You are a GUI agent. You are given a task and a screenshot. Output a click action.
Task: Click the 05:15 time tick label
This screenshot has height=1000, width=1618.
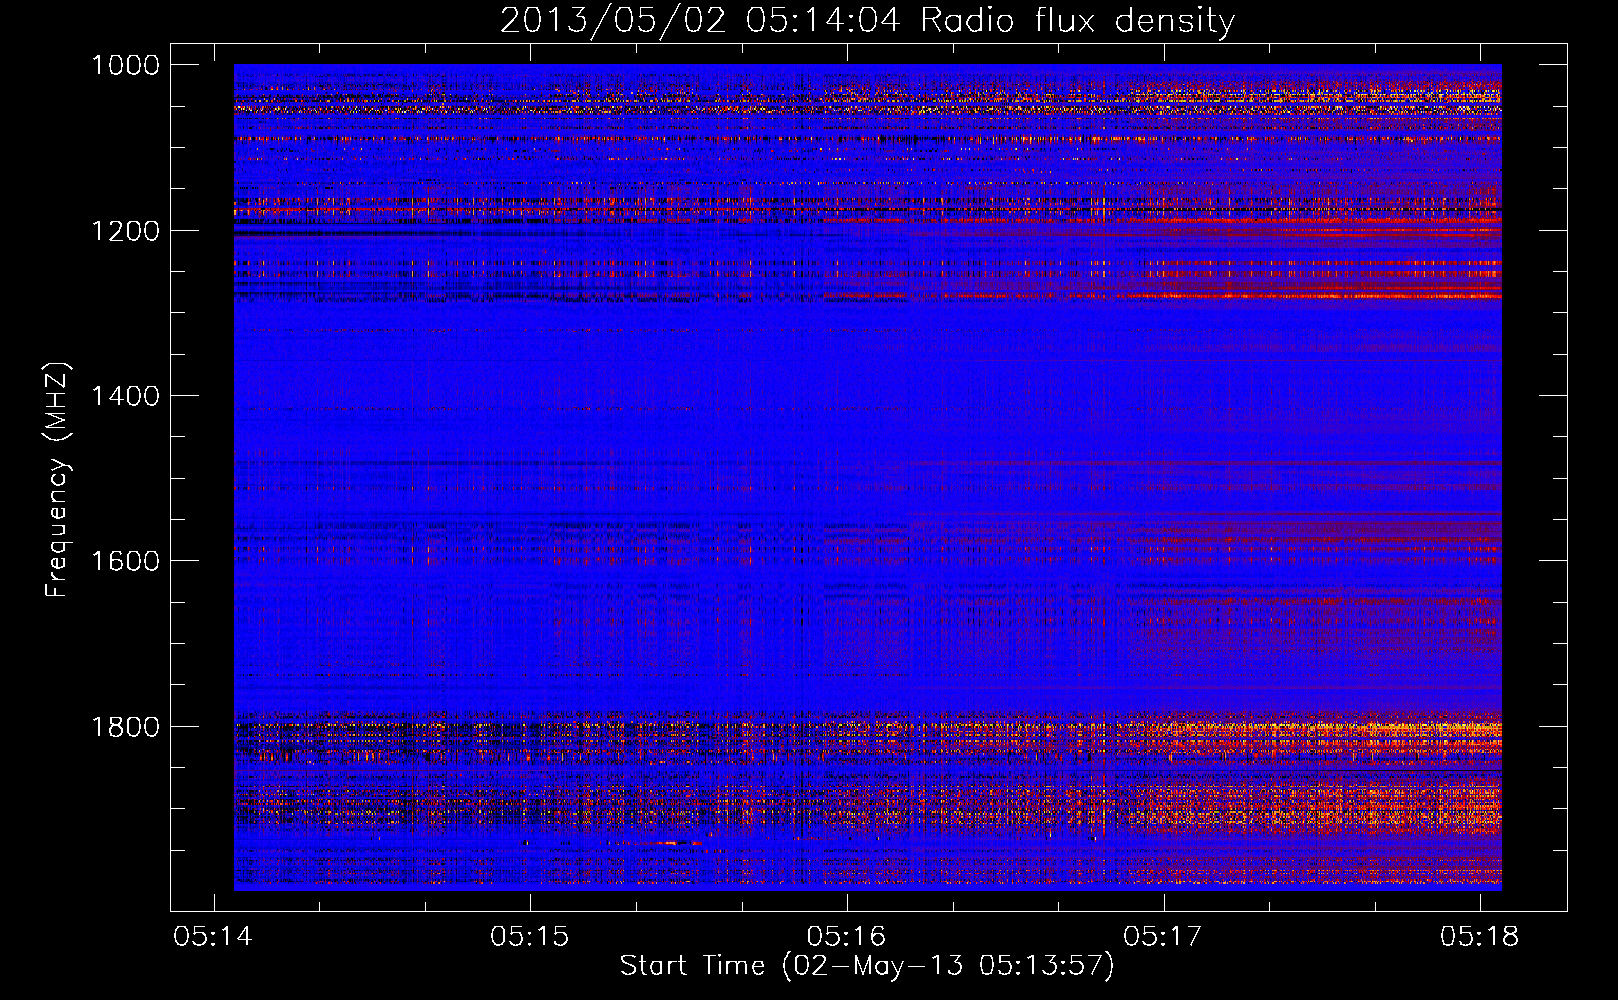pos(530,936)
